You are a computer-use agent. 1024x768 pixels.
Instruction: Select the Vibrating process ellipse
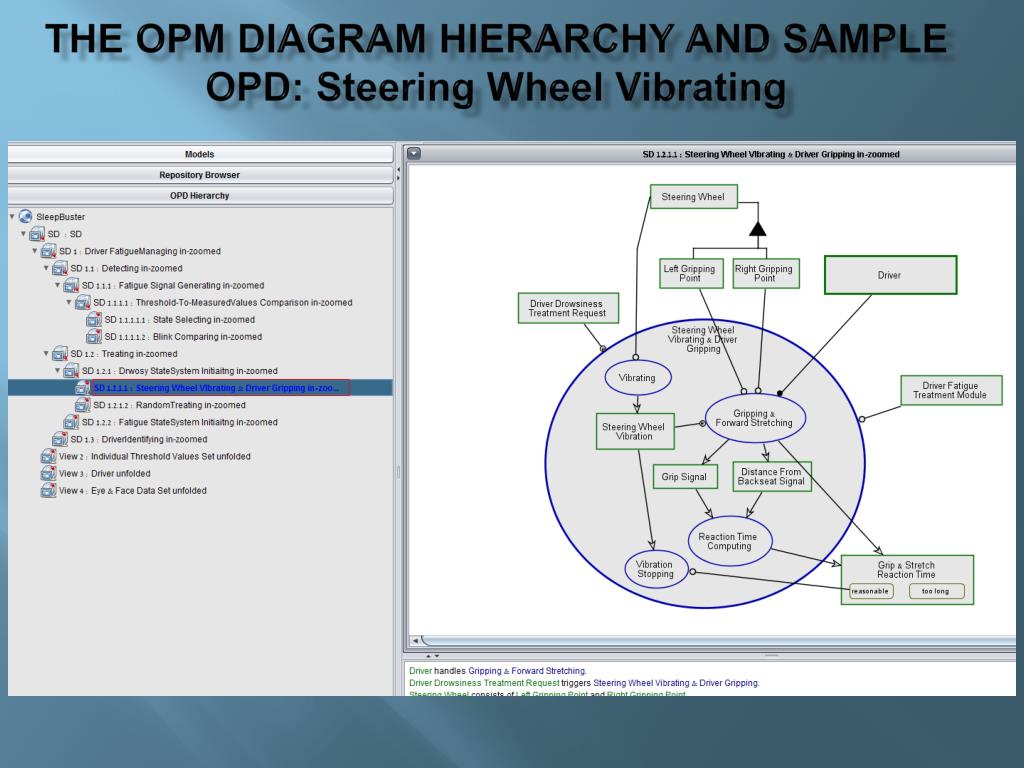pyautogui.click(x=637, y=377)
